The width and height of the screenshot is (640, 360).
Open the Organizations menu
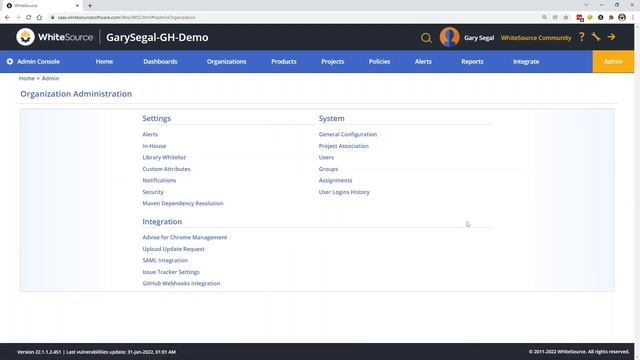(x=227, y=62)
